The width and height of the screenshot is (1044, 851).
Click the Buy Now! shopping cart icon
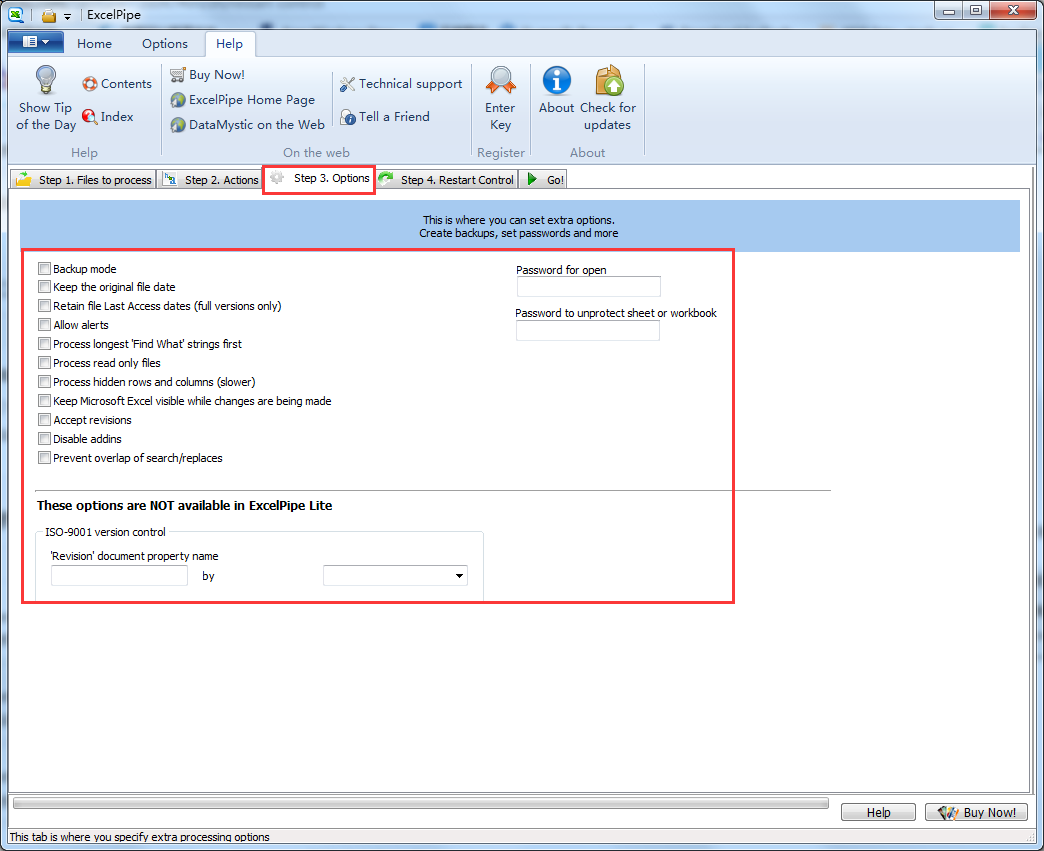(178, 75)
